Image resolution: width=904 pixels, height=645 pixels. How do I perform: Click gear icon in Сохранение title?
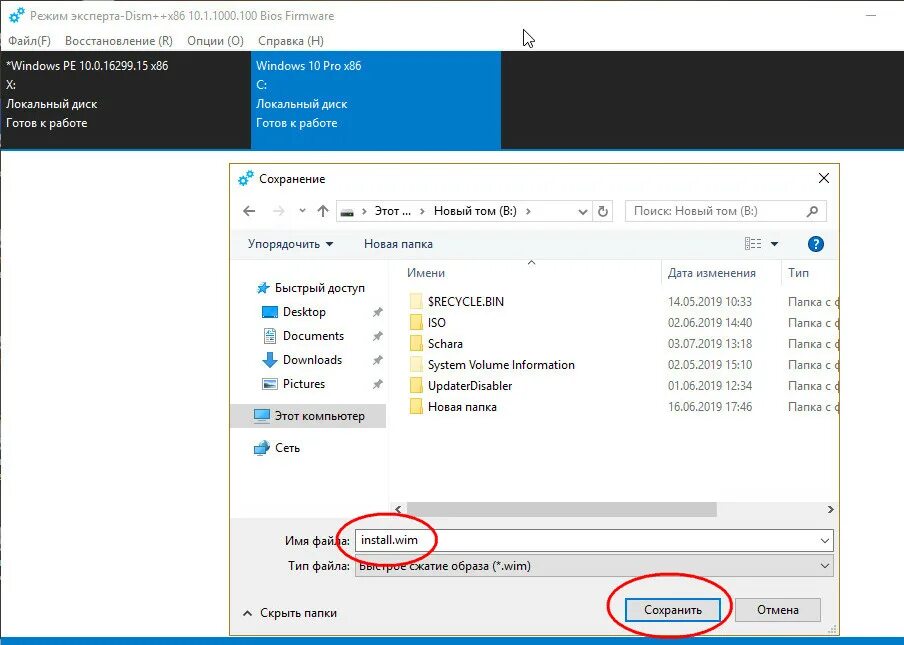(x=246, y=179)
